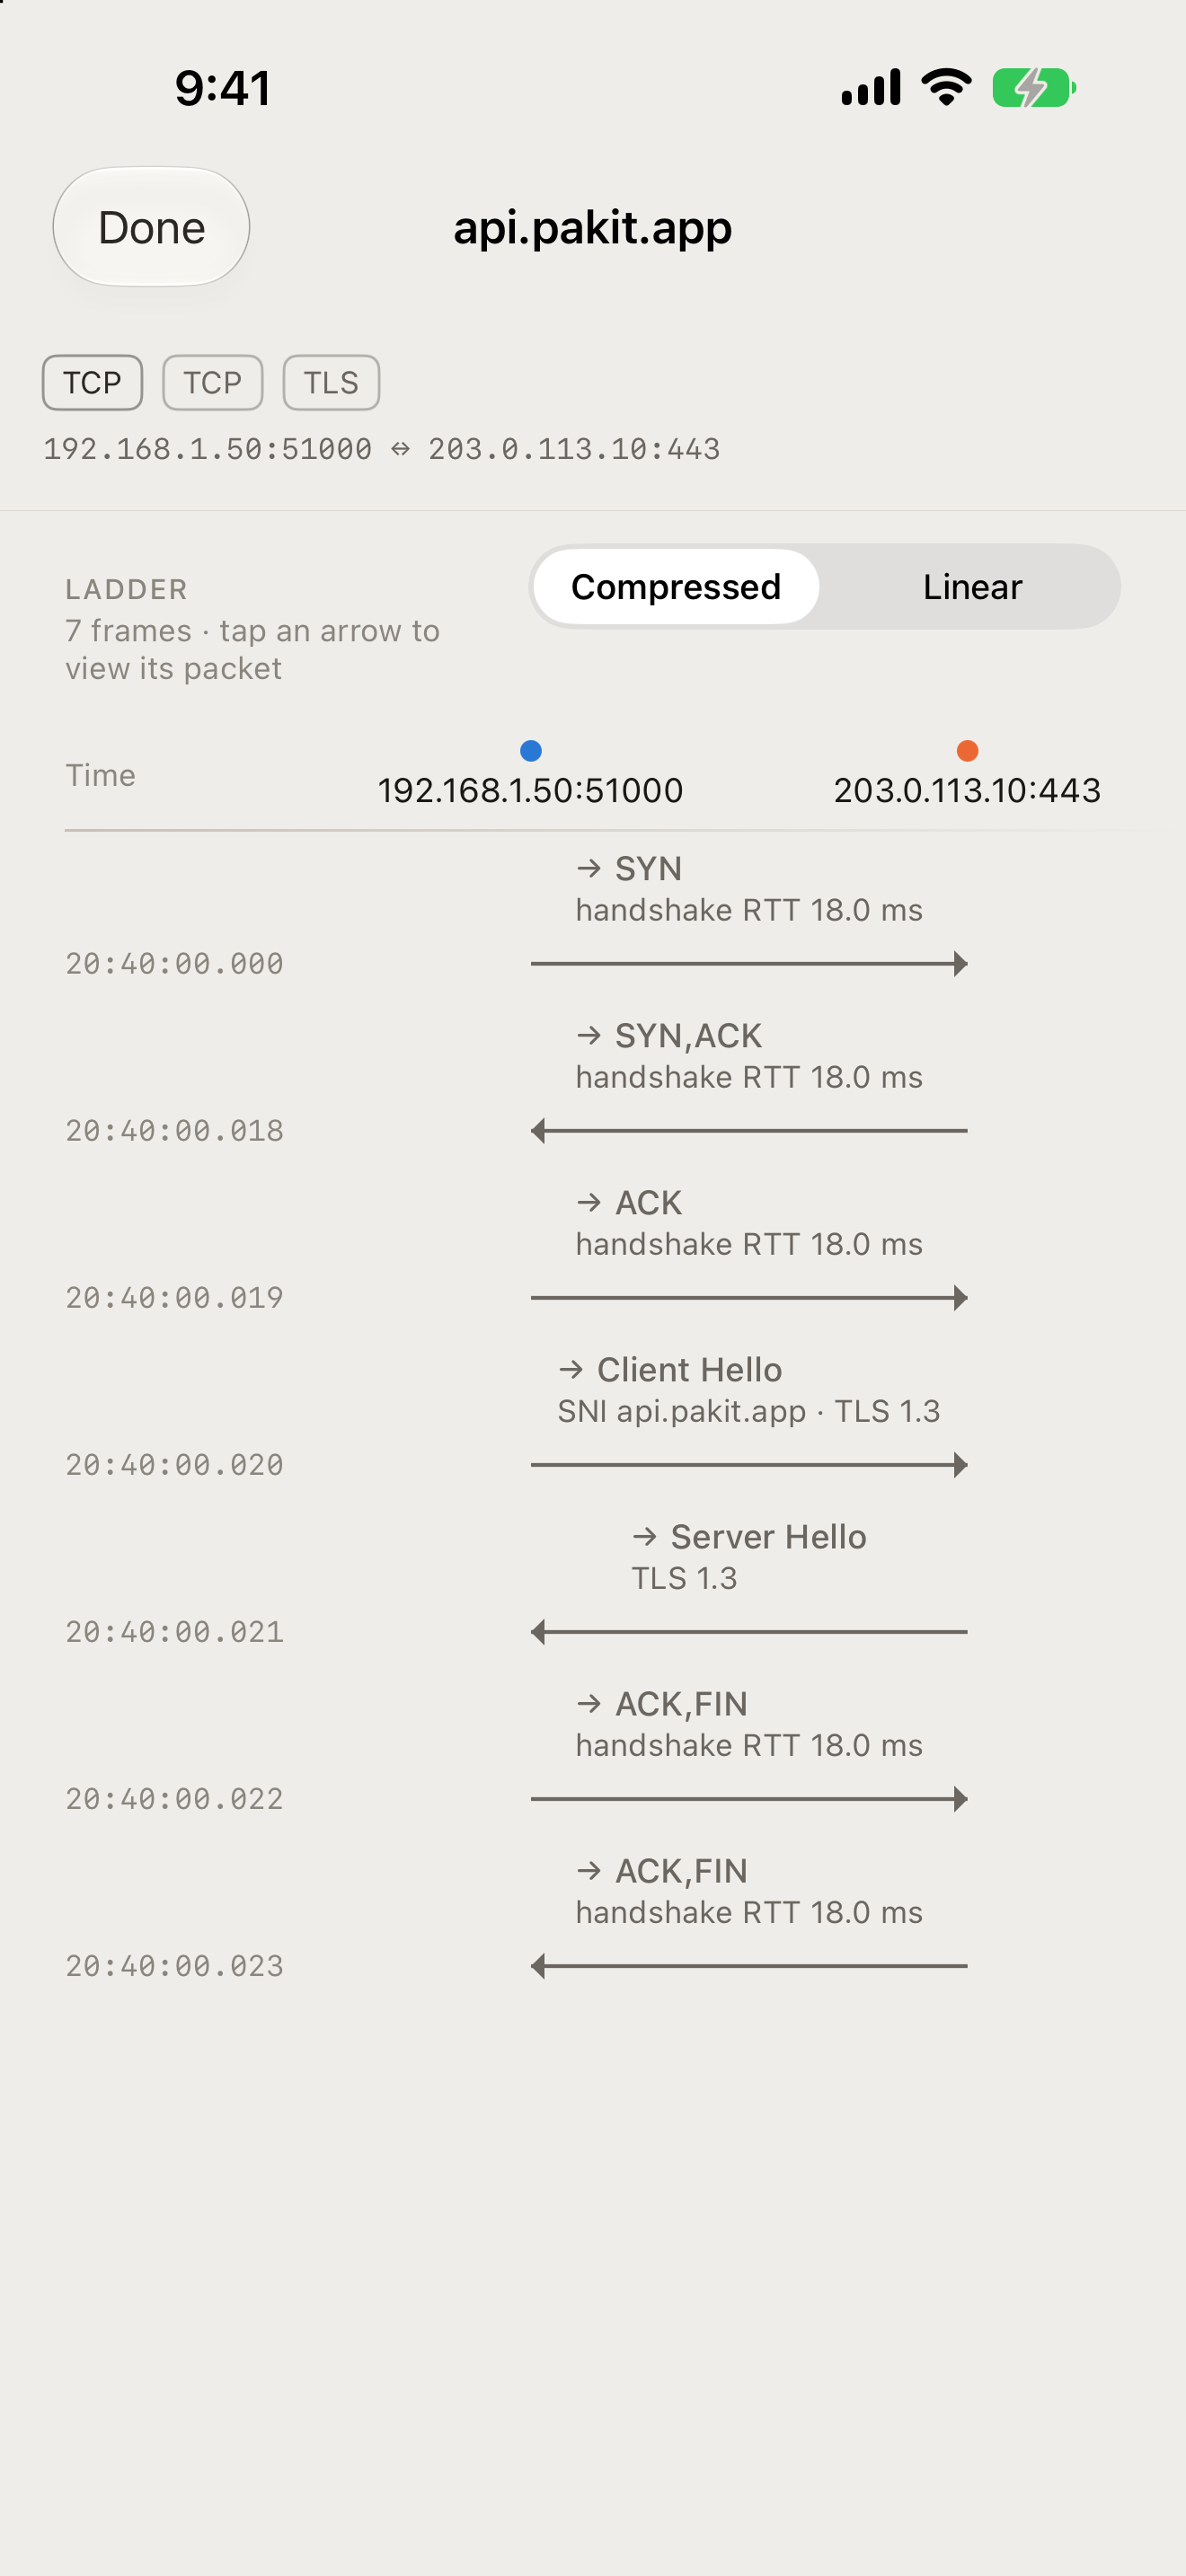
Task: Tap the battery charging status icon
Action: pyautogui.click(x=1034, y=88)
